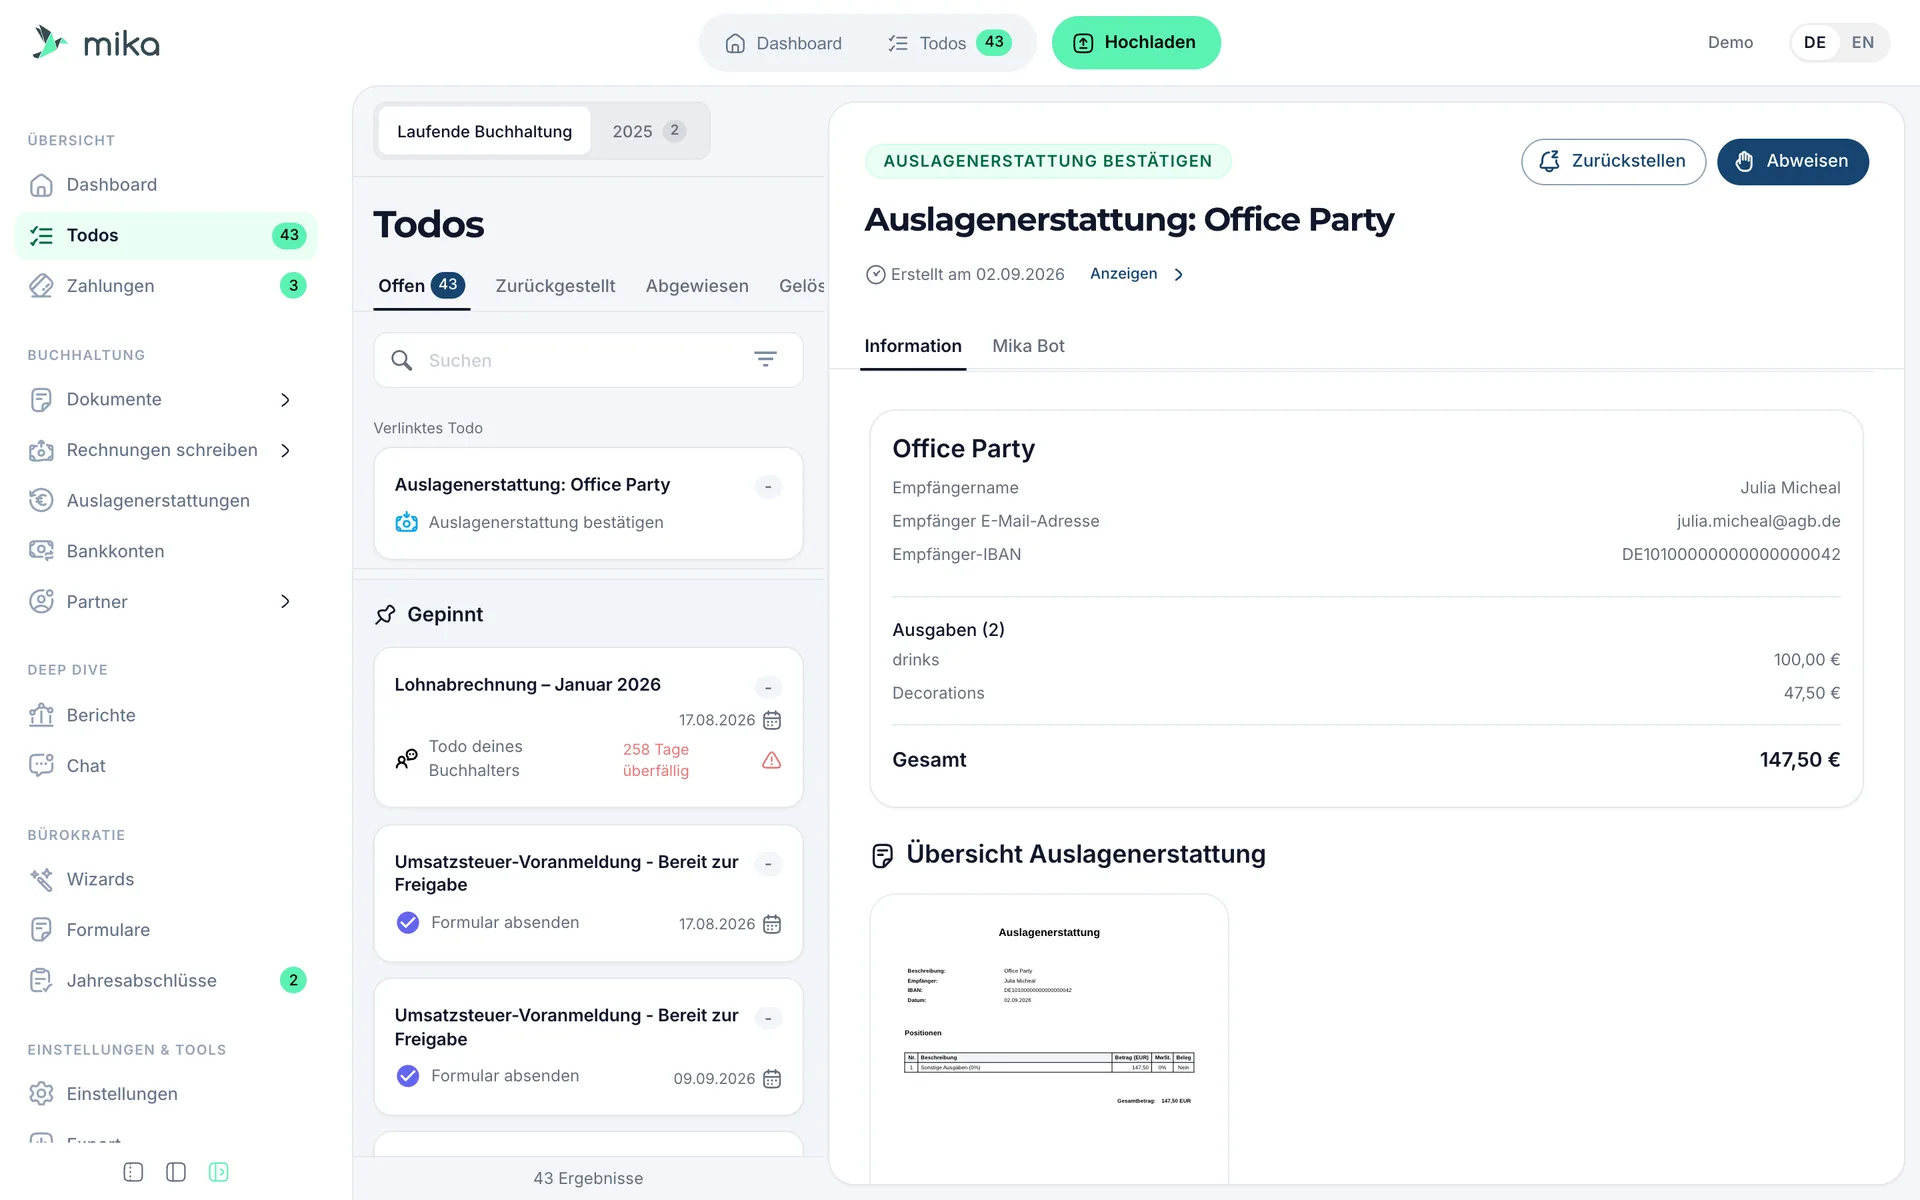The width and height of the screenshot is (1920, 1200).
Task: Open the 2025 year selector
Action: click(x=649, y=131)
